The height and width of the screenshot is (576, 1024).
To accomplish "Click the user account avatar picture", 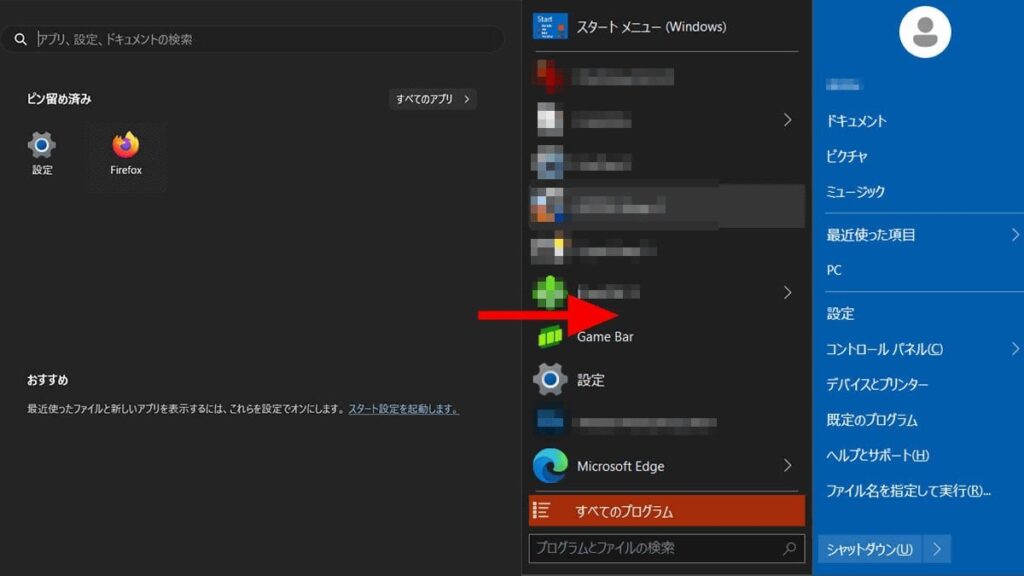I will click(925, 31).
